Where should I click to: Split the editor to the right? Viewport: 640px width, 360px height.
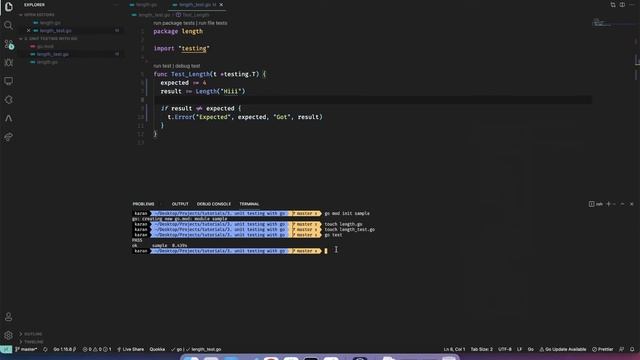pos(622,4)
